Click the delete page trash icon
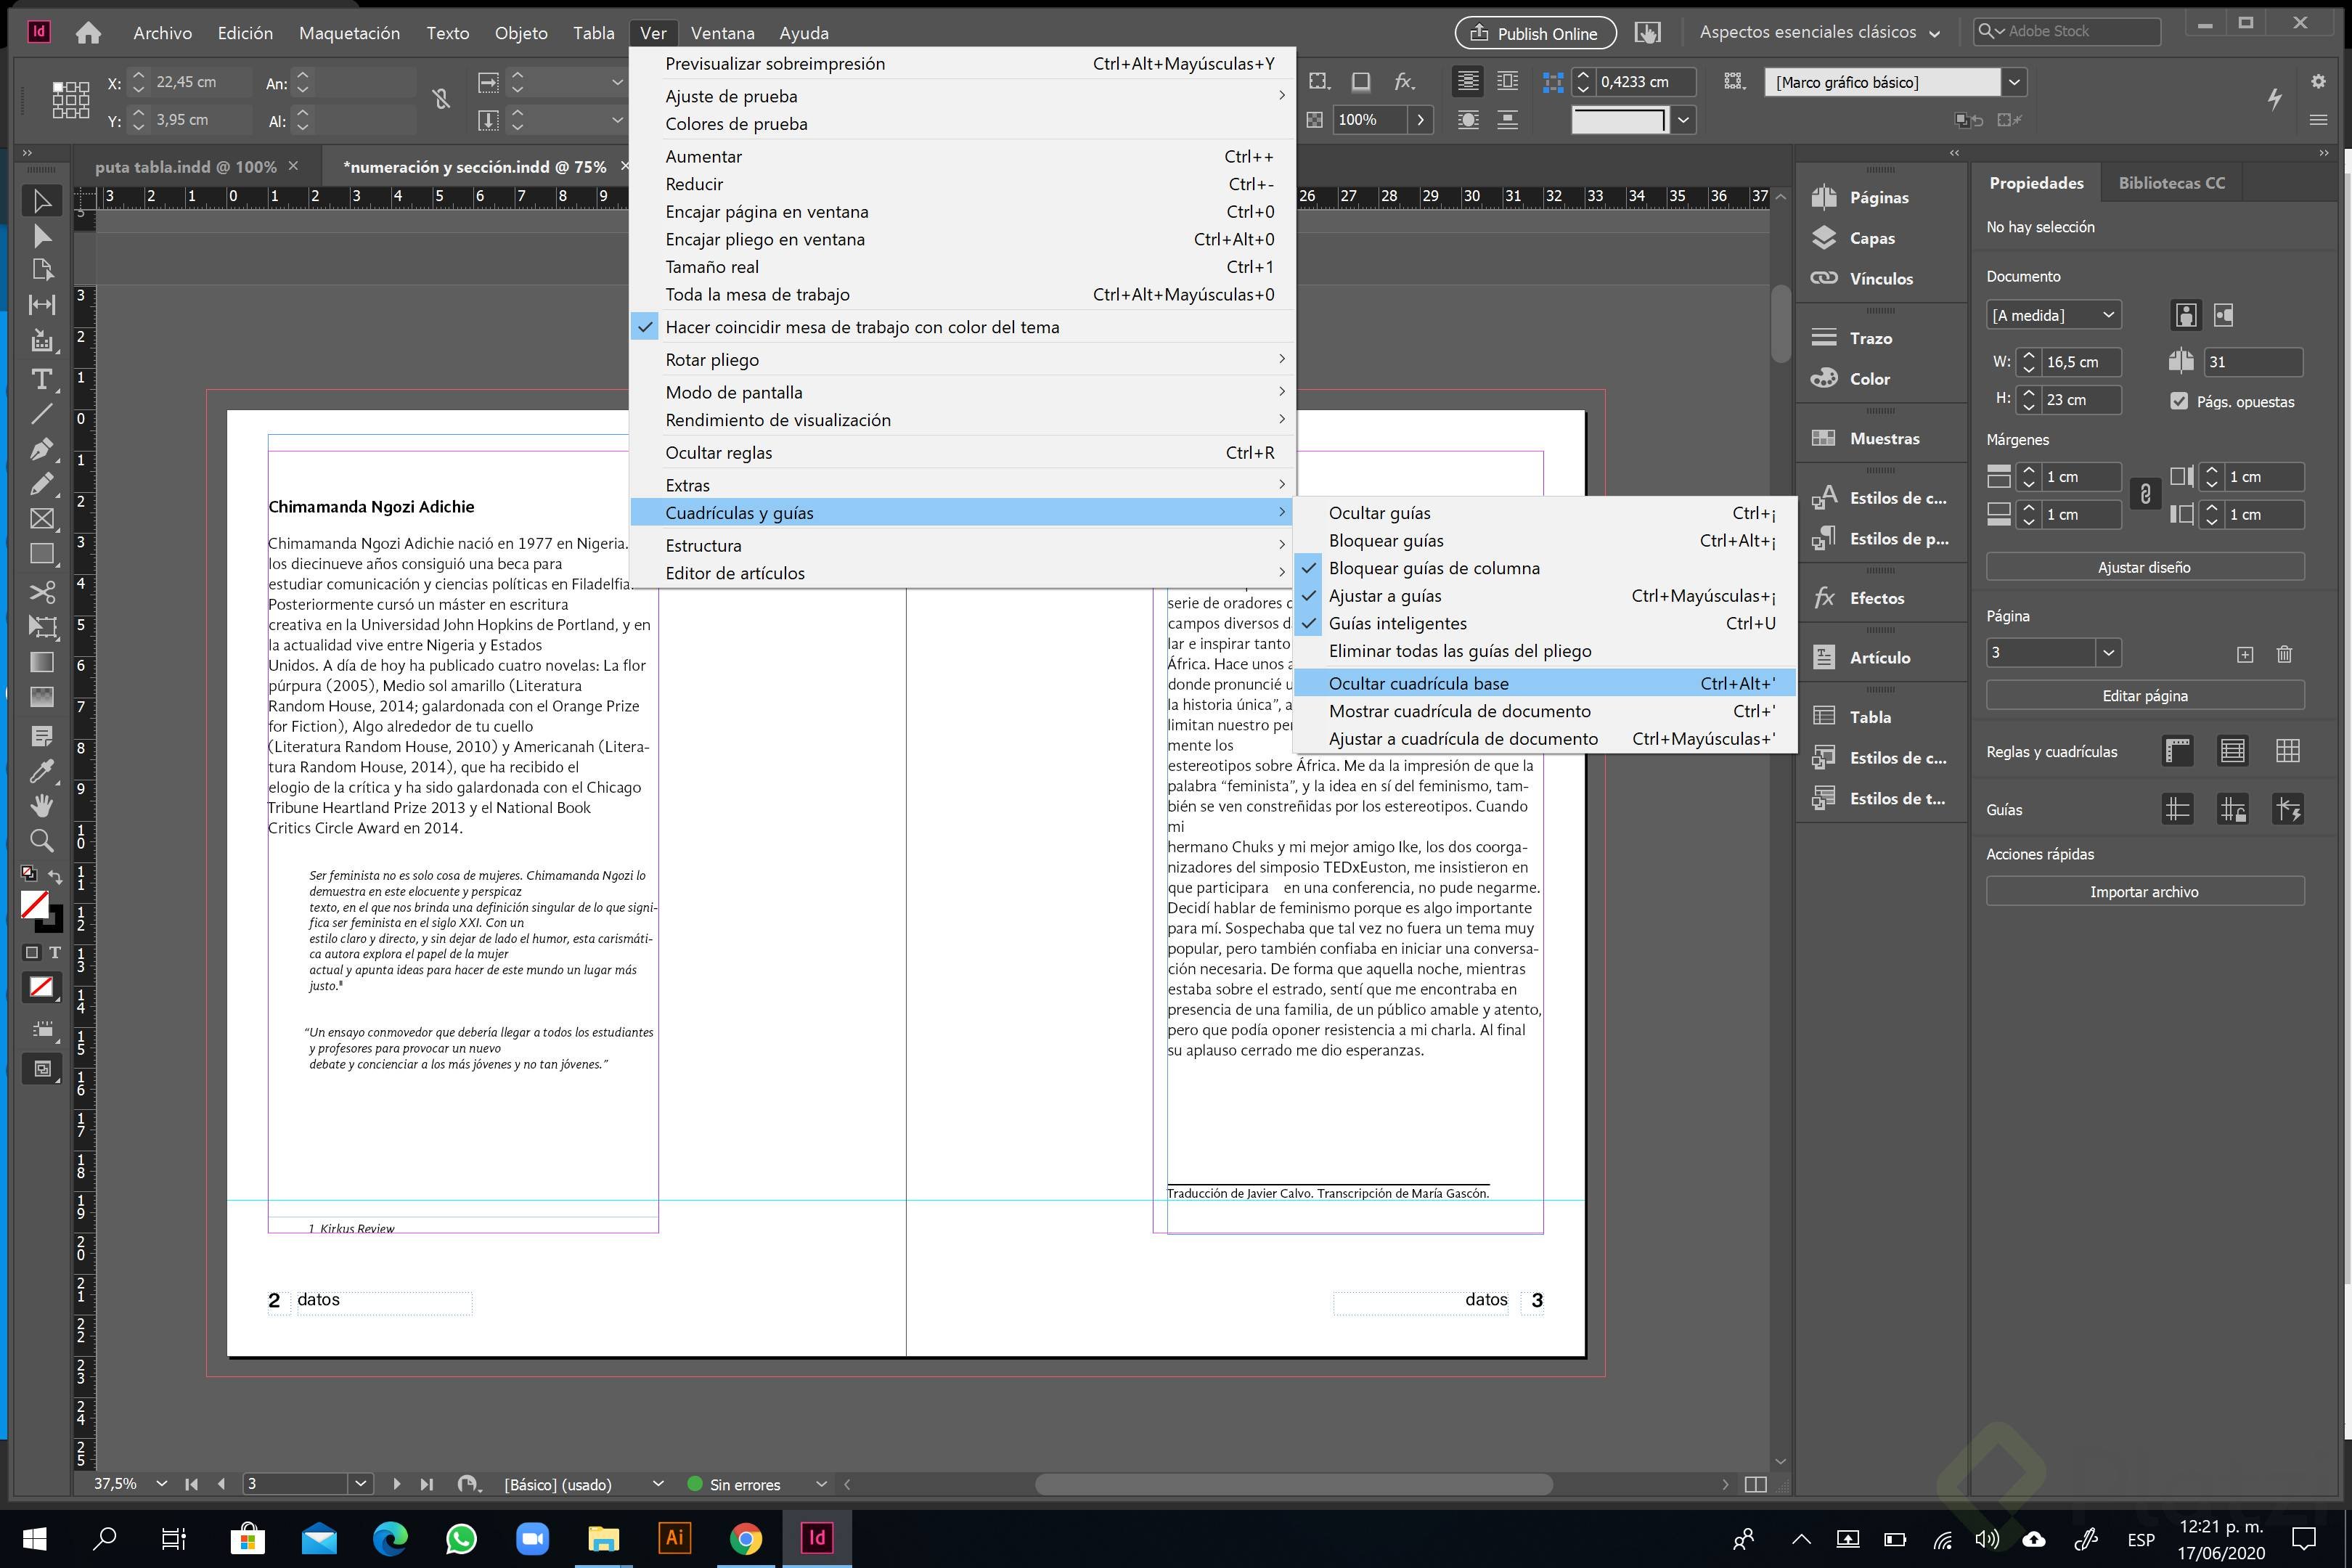Image resolution: width=2352 pixels, height=1568 pixels. click(2284, 654)
